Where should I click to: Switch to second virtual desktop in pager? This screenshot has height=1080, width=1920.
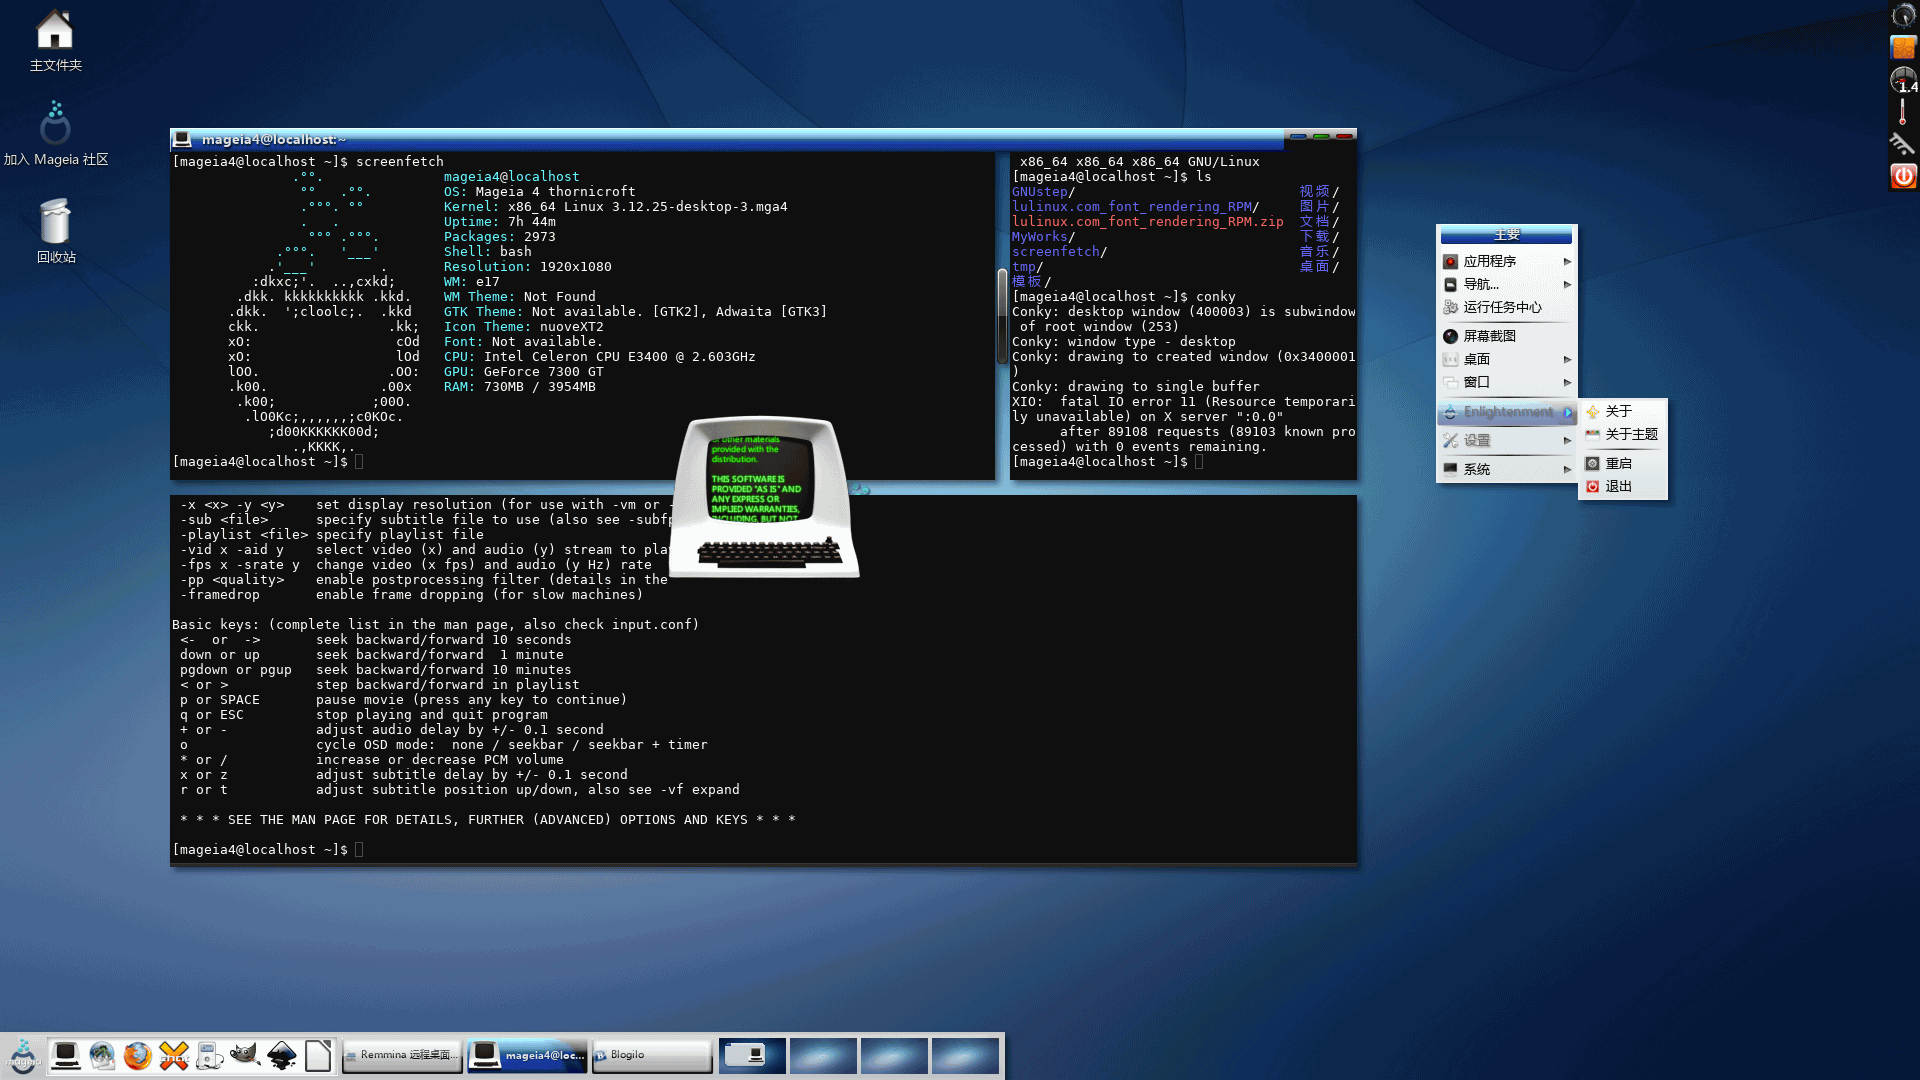(x=823, y=1056)
